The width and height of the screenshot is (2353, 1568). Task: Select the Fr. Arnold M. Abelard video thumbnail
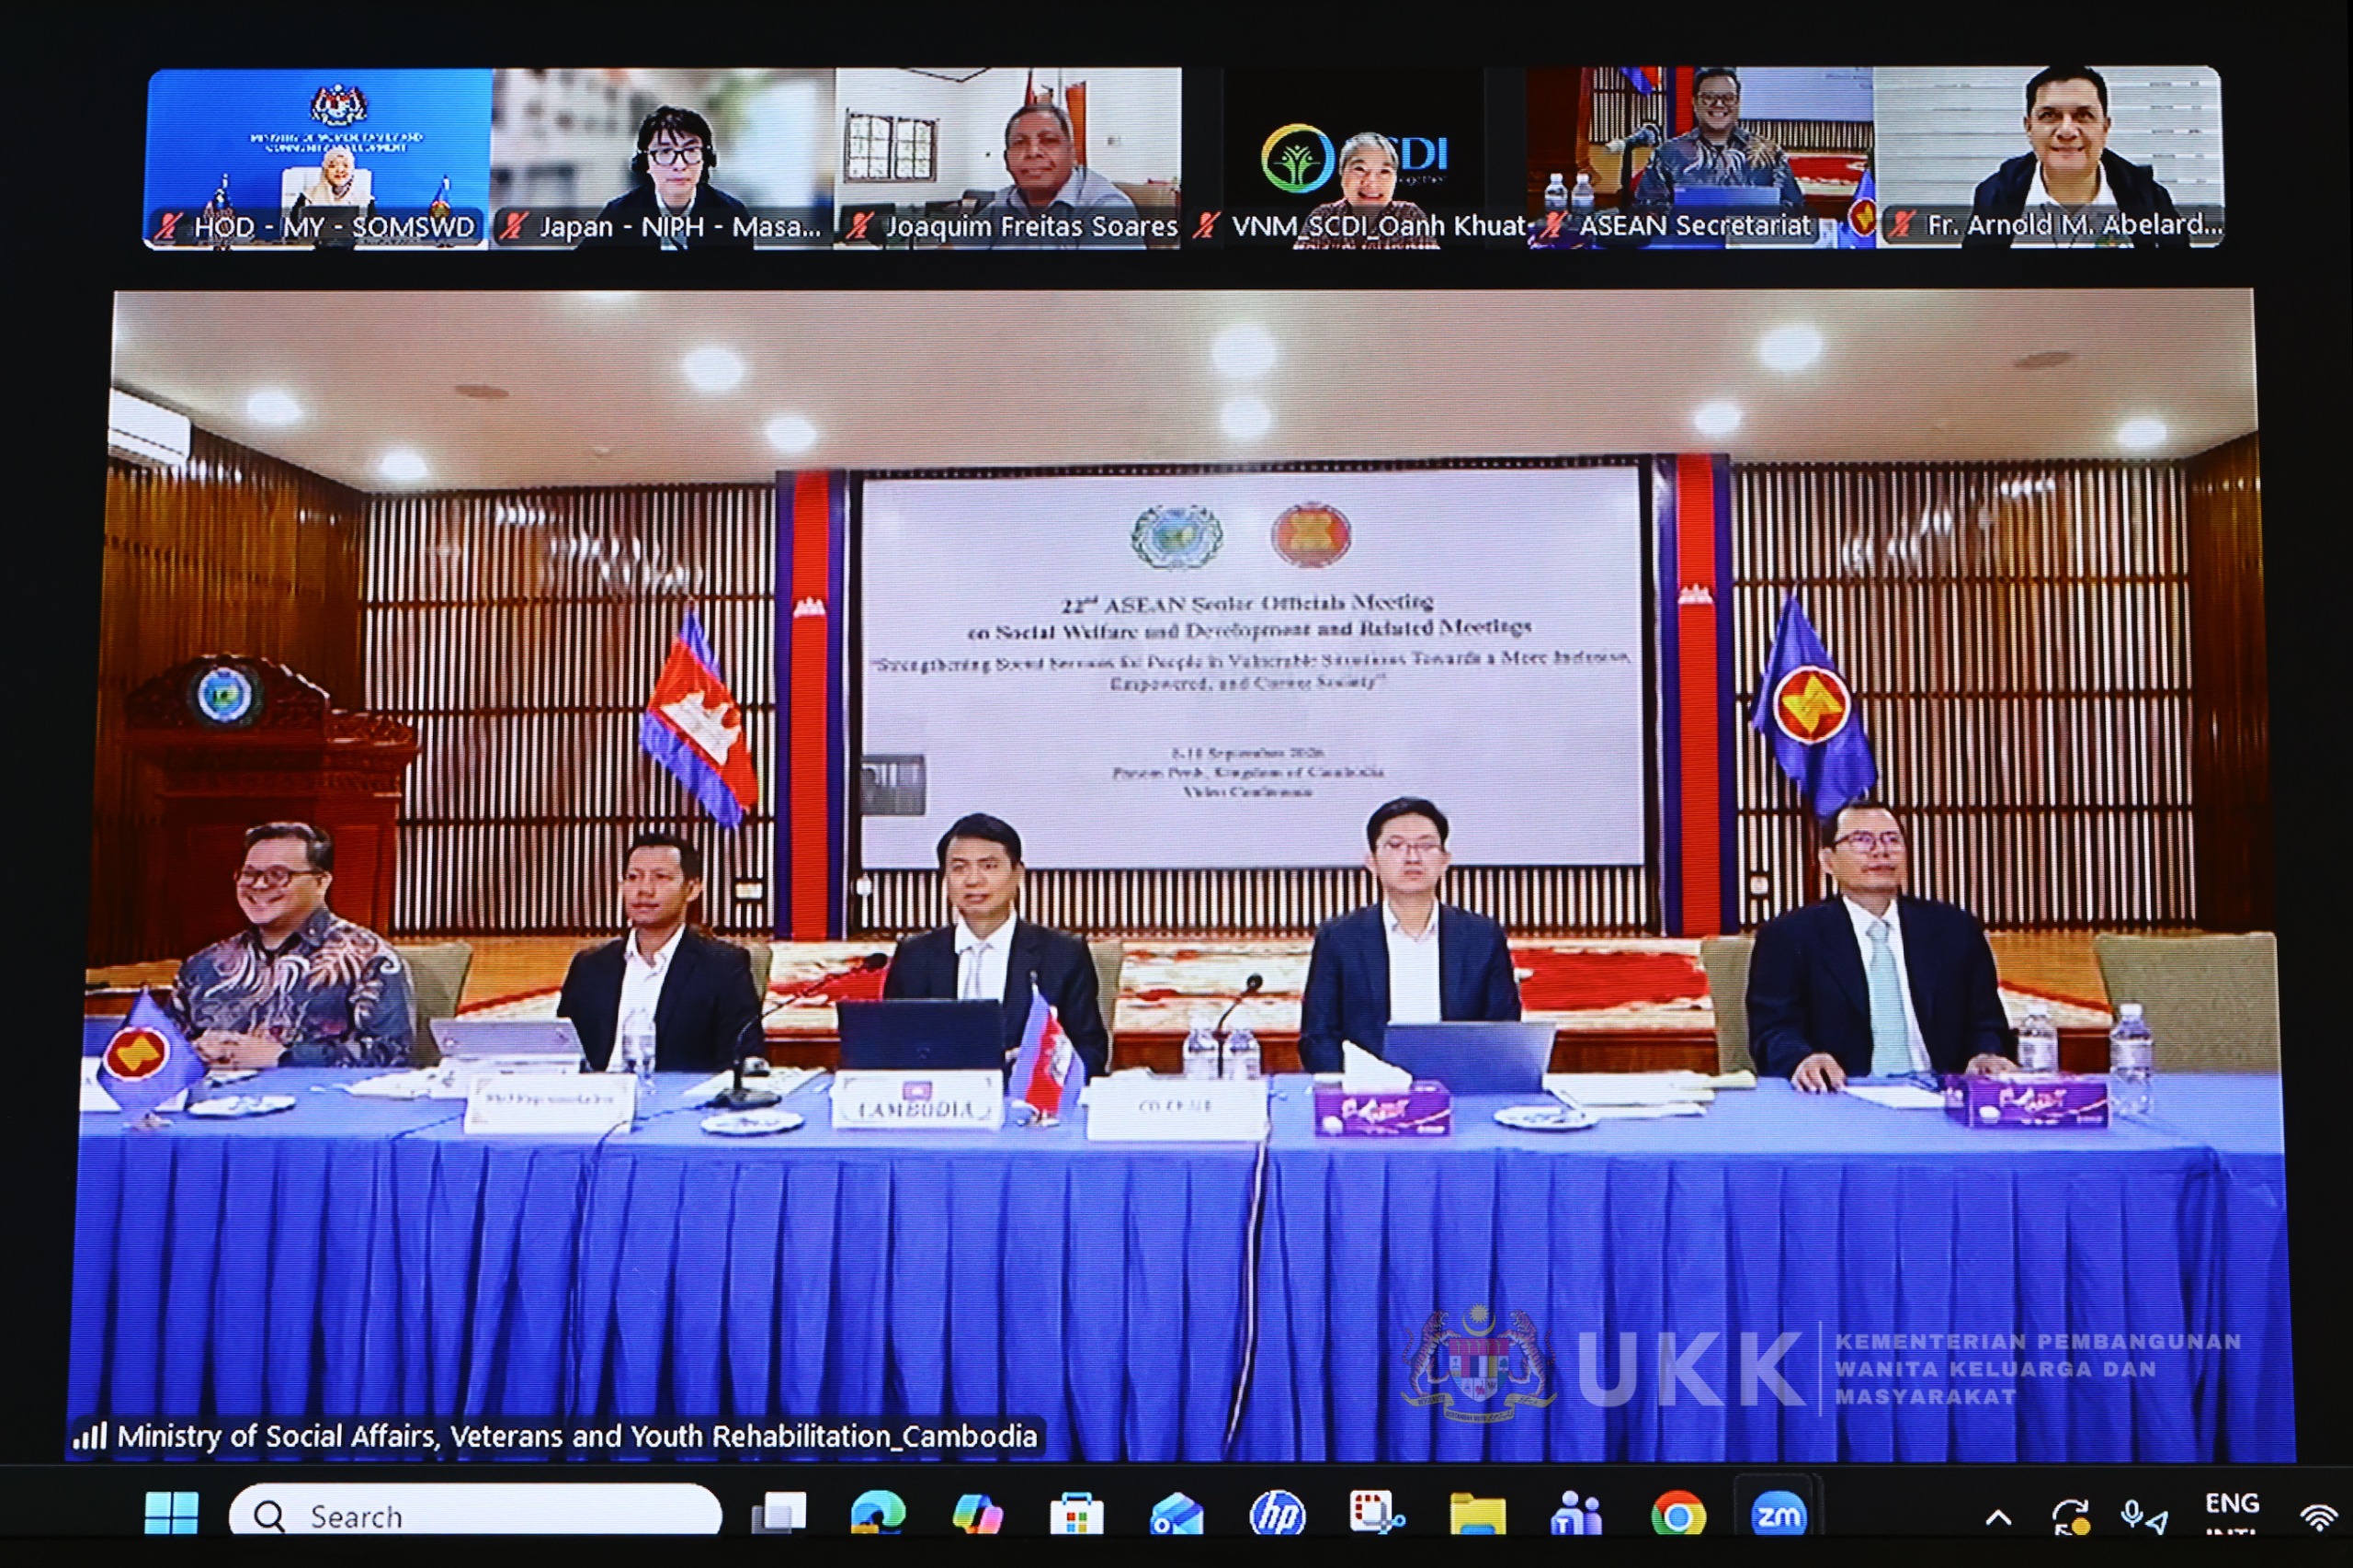pyautogui.click(x=2049, y=156)
